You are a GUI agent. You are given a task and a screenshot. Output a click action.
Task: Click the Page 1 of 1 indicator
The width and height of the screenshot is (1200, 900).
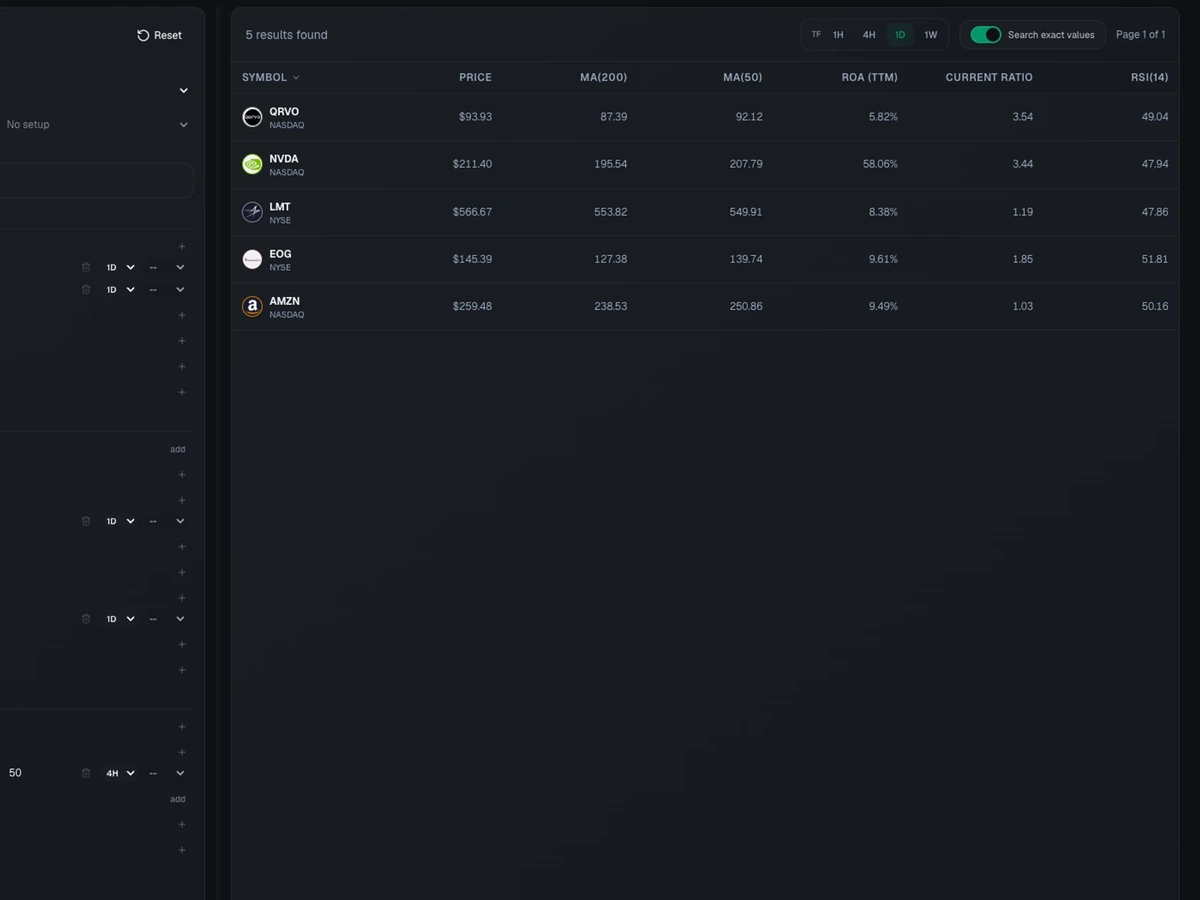1140,35
